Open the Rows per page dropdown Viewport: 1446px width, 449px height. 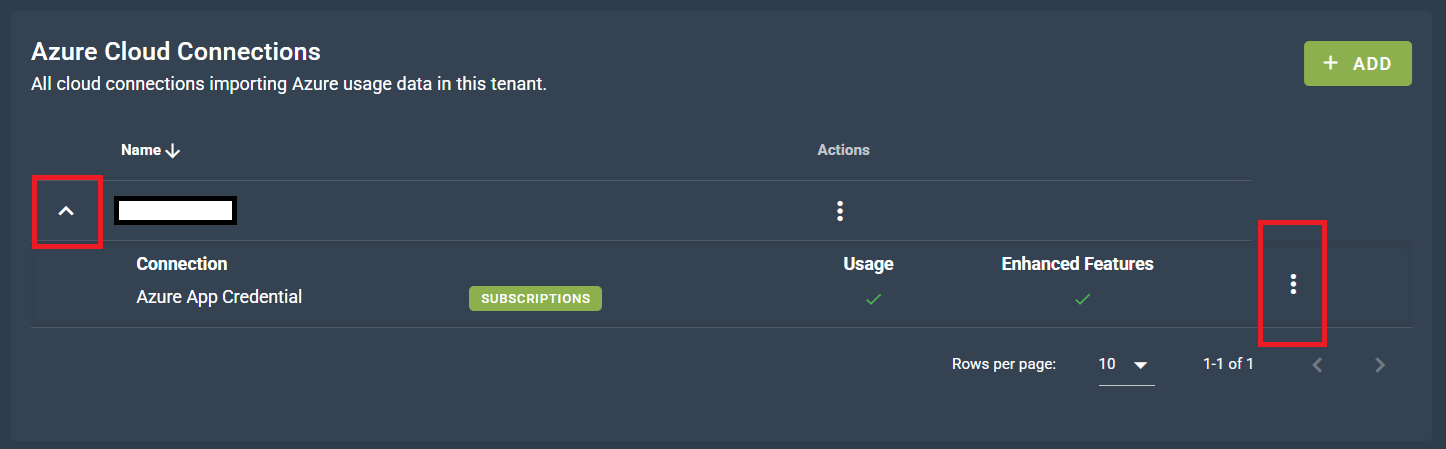(1126, 365)
